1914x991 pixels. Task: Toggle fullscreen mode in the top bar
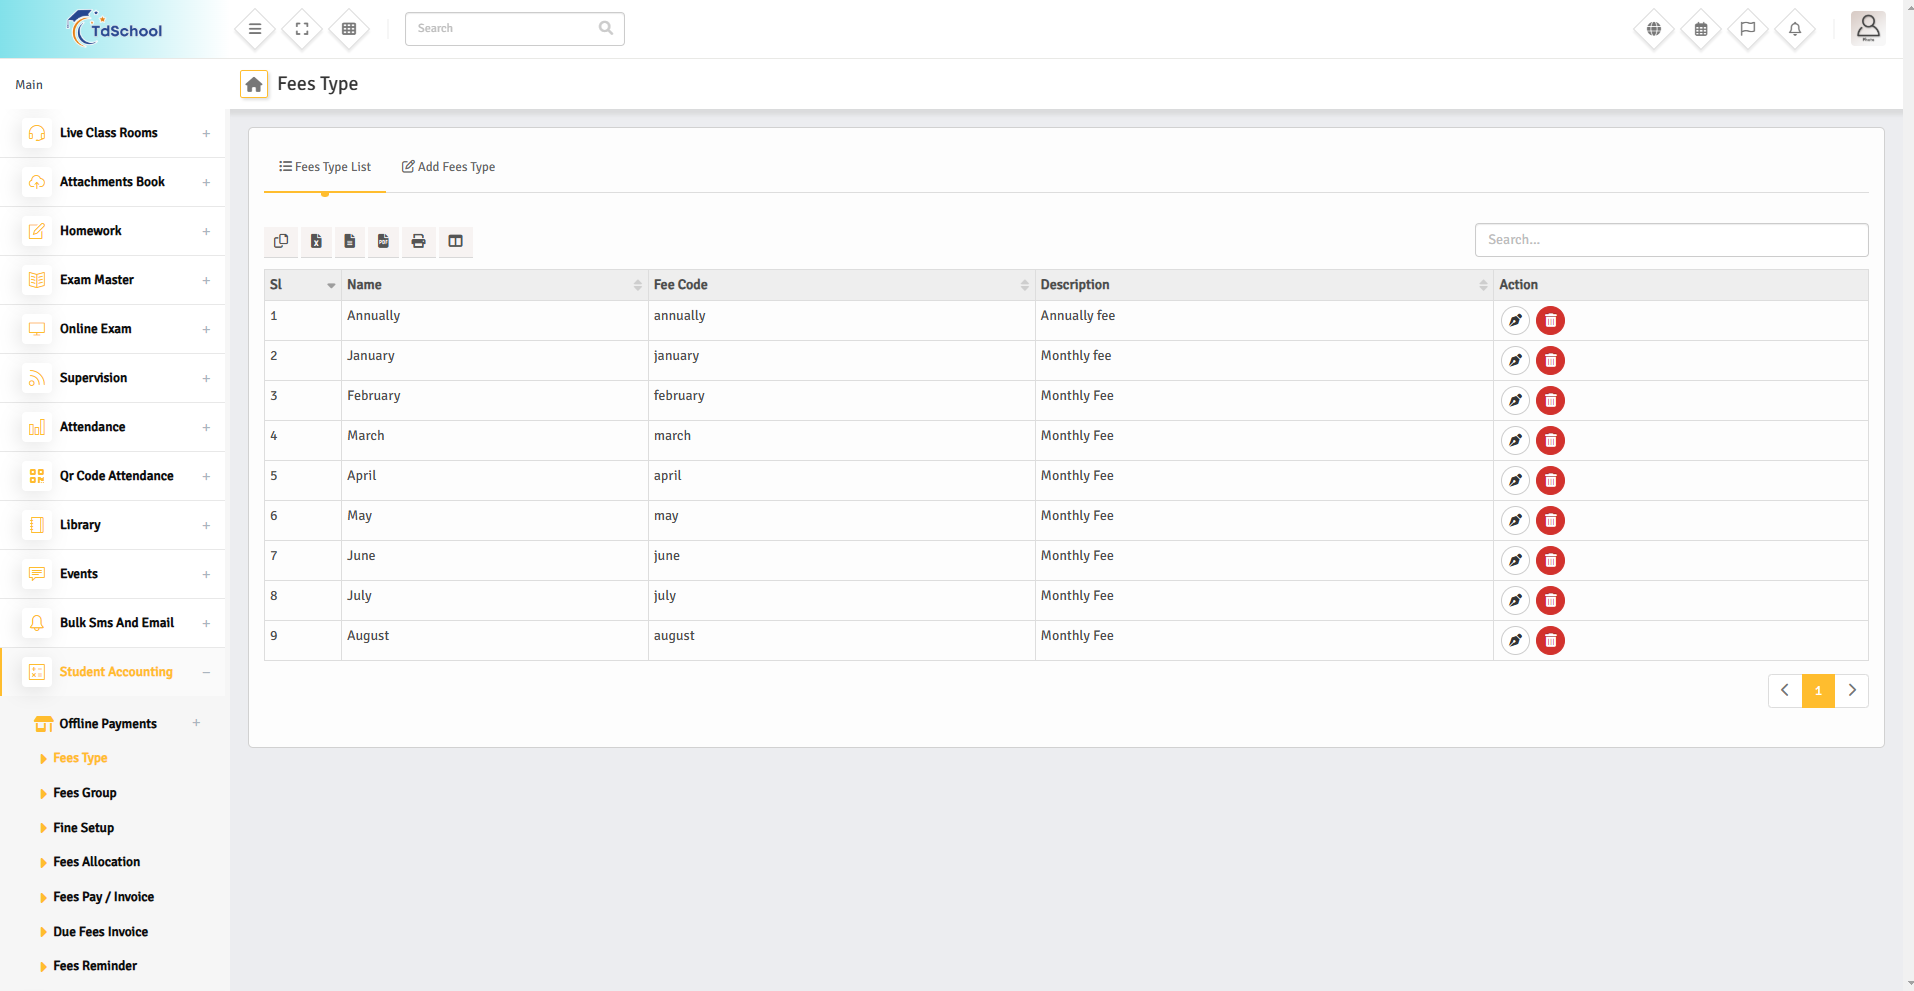tap(302, 29)
